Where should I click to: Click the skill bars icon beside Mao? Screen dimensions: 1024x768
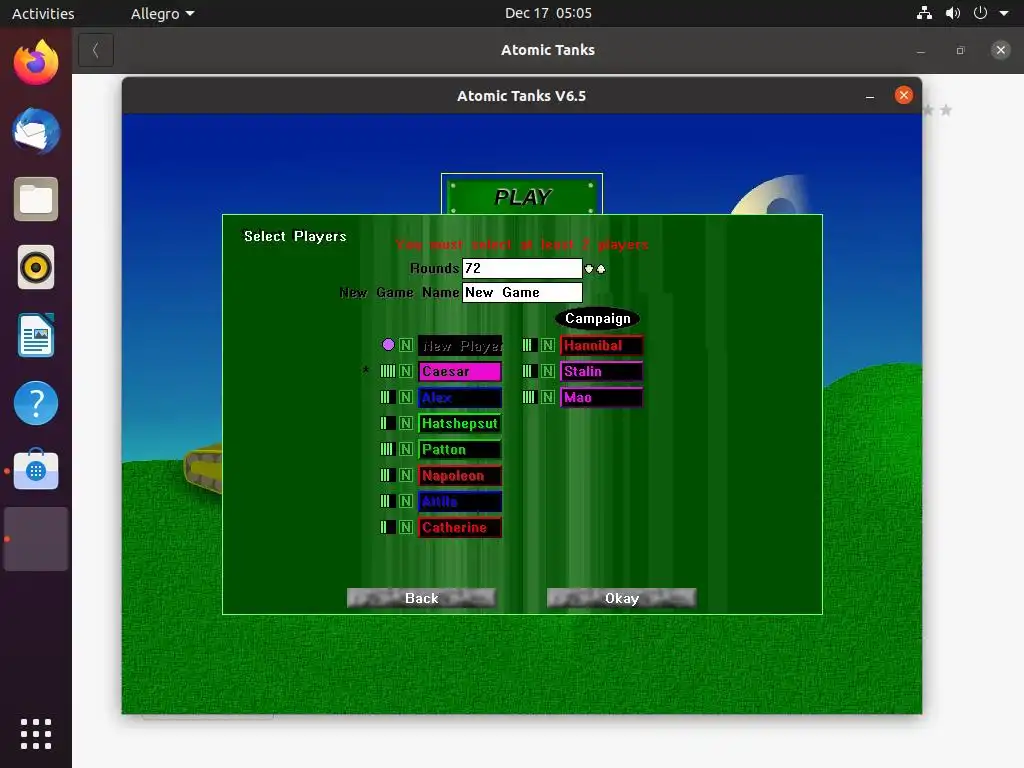[530, 397]
